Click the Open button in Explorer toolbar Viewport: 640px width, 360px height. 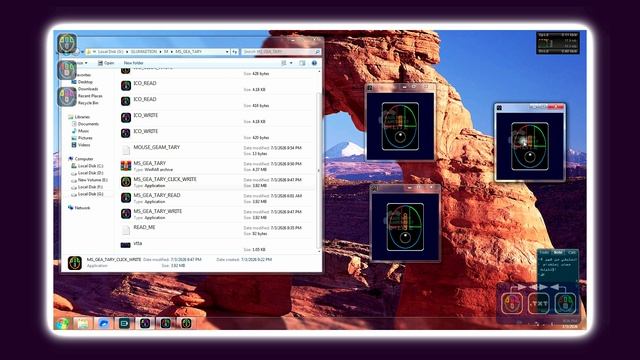[106, 63]
